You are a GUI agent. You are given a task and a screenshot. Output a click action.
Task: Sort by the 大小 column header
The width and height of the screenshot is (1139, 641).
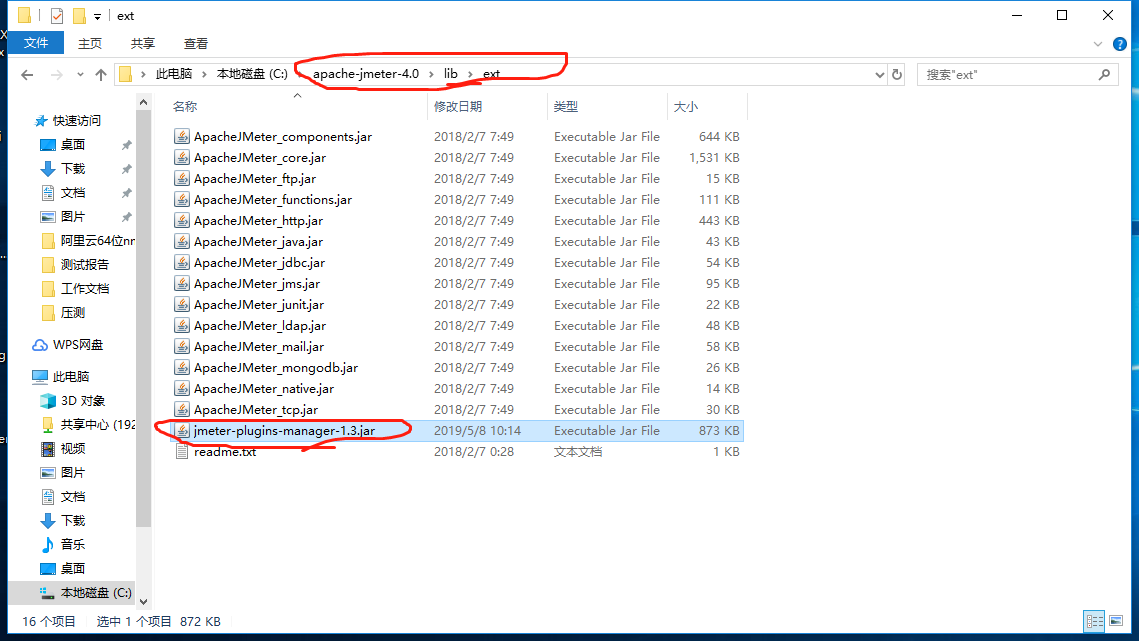(x=685, y=106)
